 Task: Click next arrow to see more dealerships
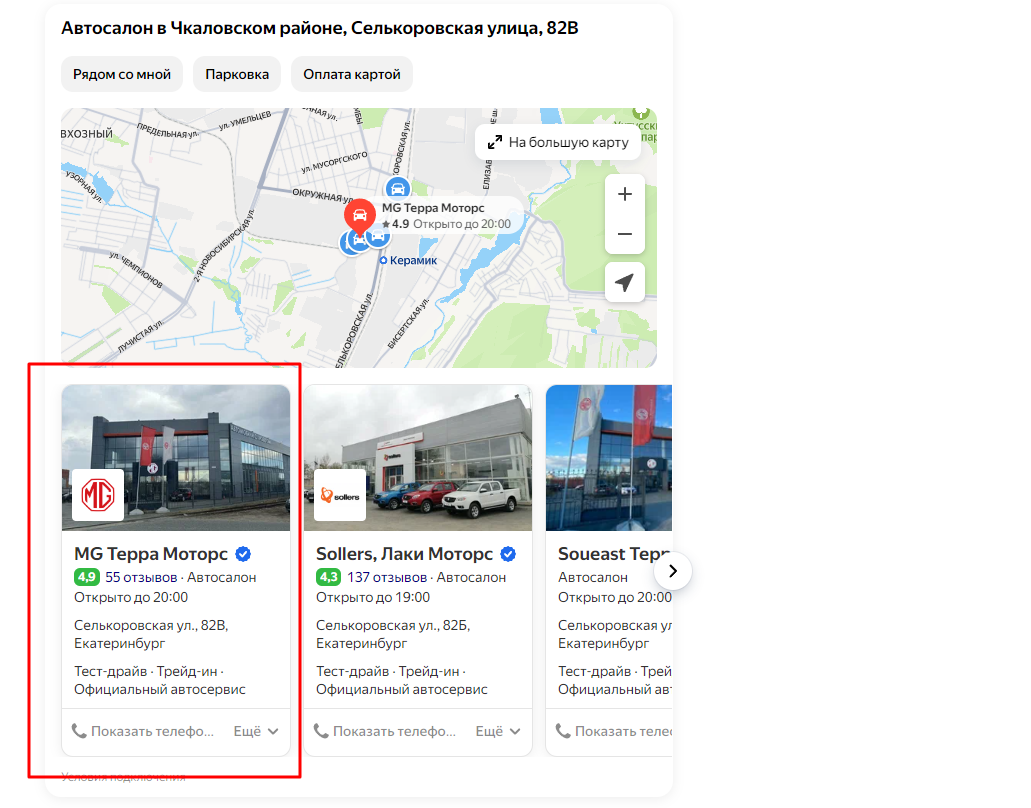tap(673, 571)
